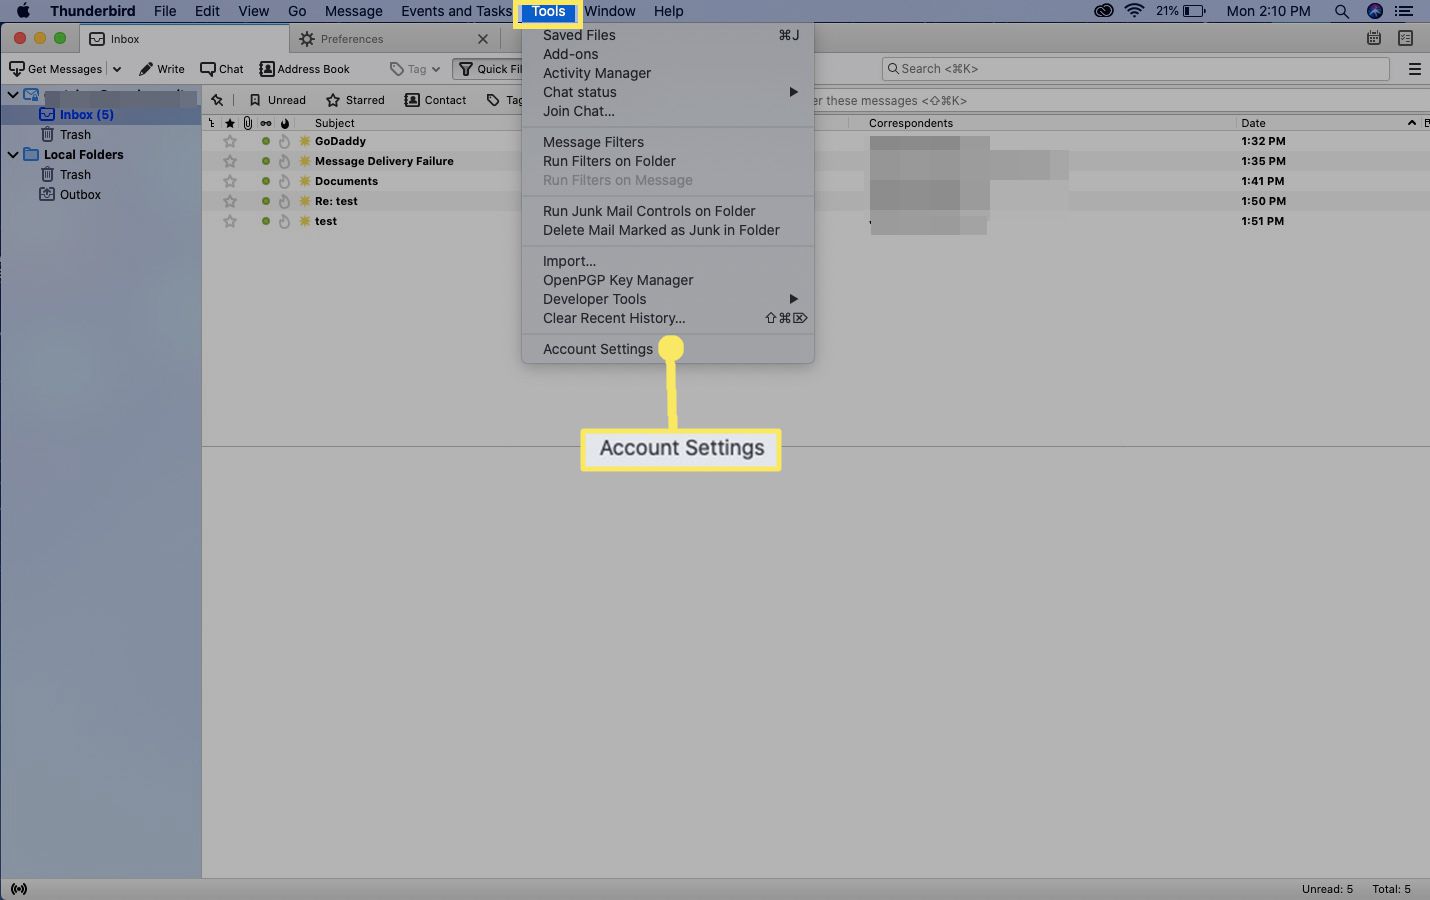This screenshot has height=900, width=1430.
Task: Run Junk Mail Controls on Folder
Action: tap(649, 211)
